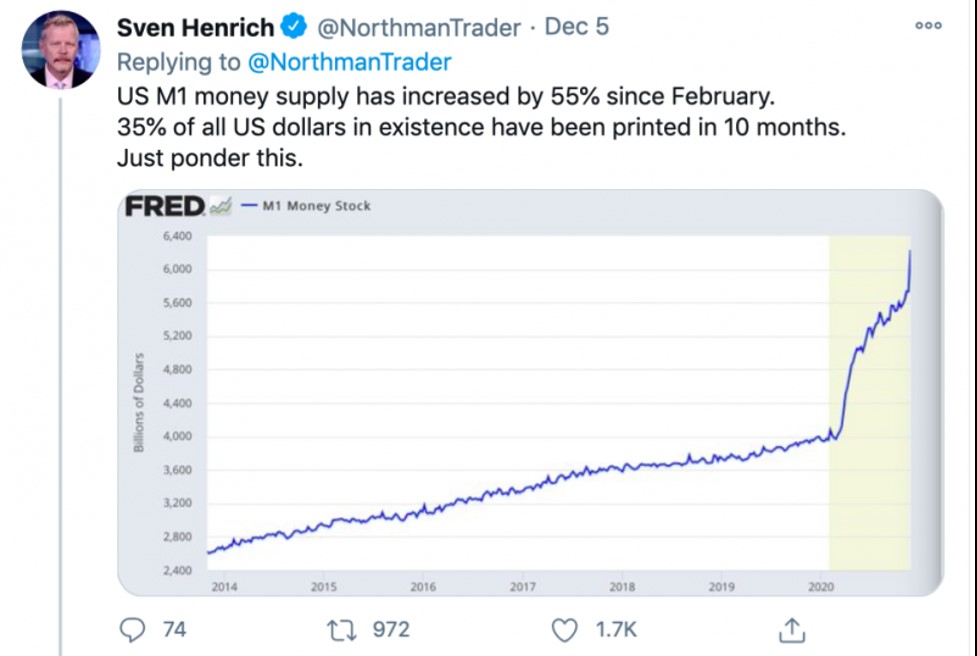Select the M1 Money Stock legend label
Screen dimensions: 977x656
click(x=316, y=206)
